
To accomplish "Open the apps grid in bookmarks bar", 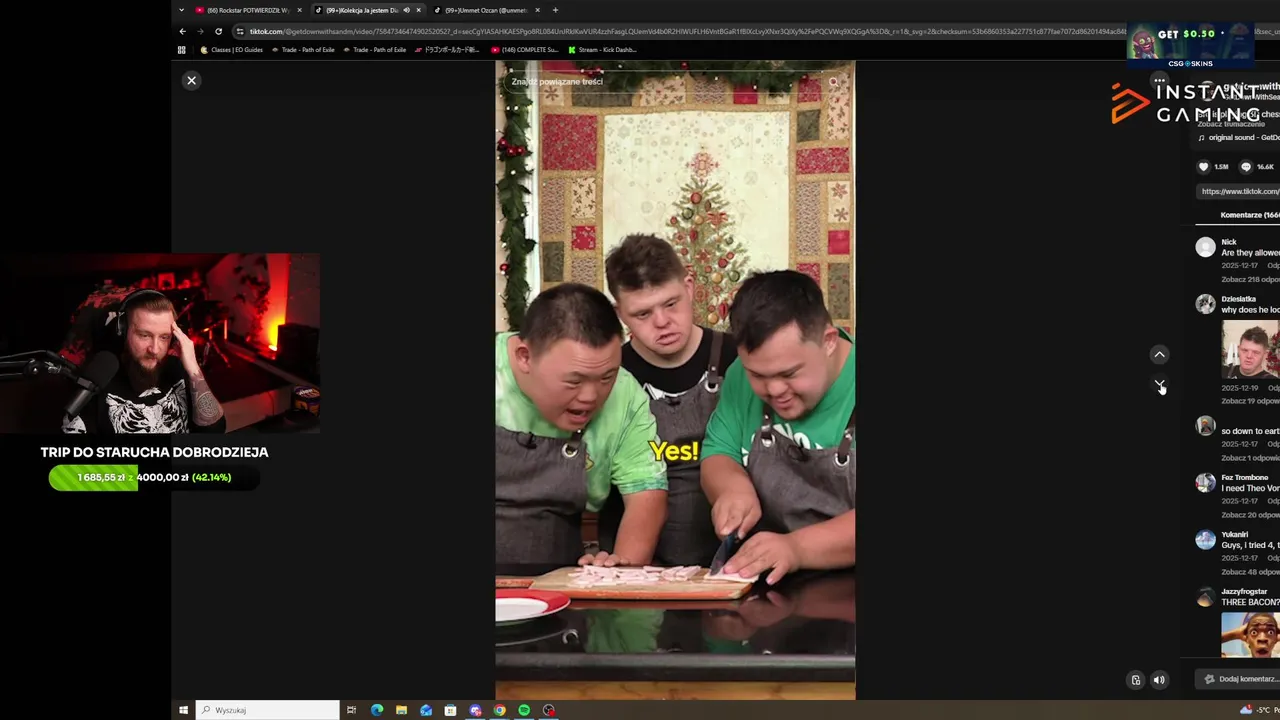I will coord(181,49).
